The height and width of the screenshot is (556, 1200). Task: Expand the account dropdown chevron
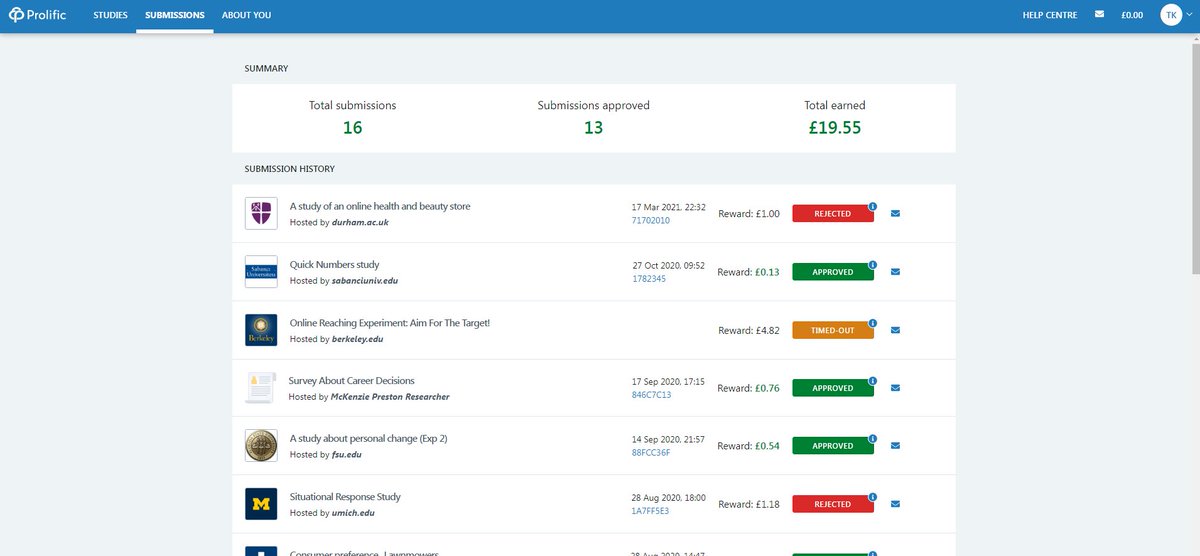[x=1190, y=15]
